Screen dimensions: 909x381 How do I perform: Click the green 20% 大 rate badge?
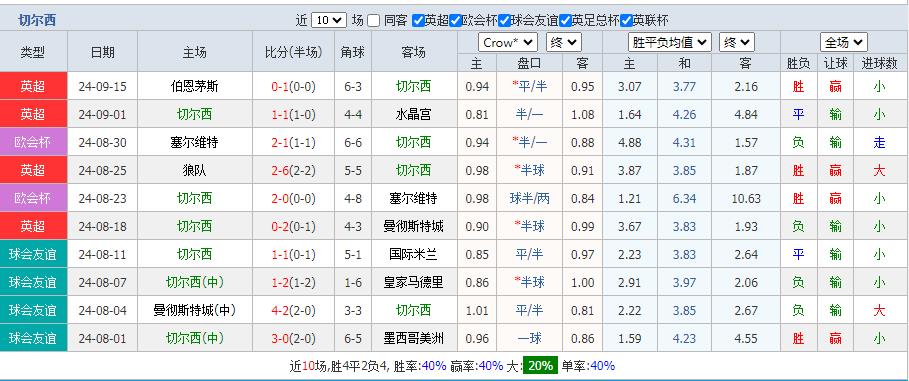point(540,366)
